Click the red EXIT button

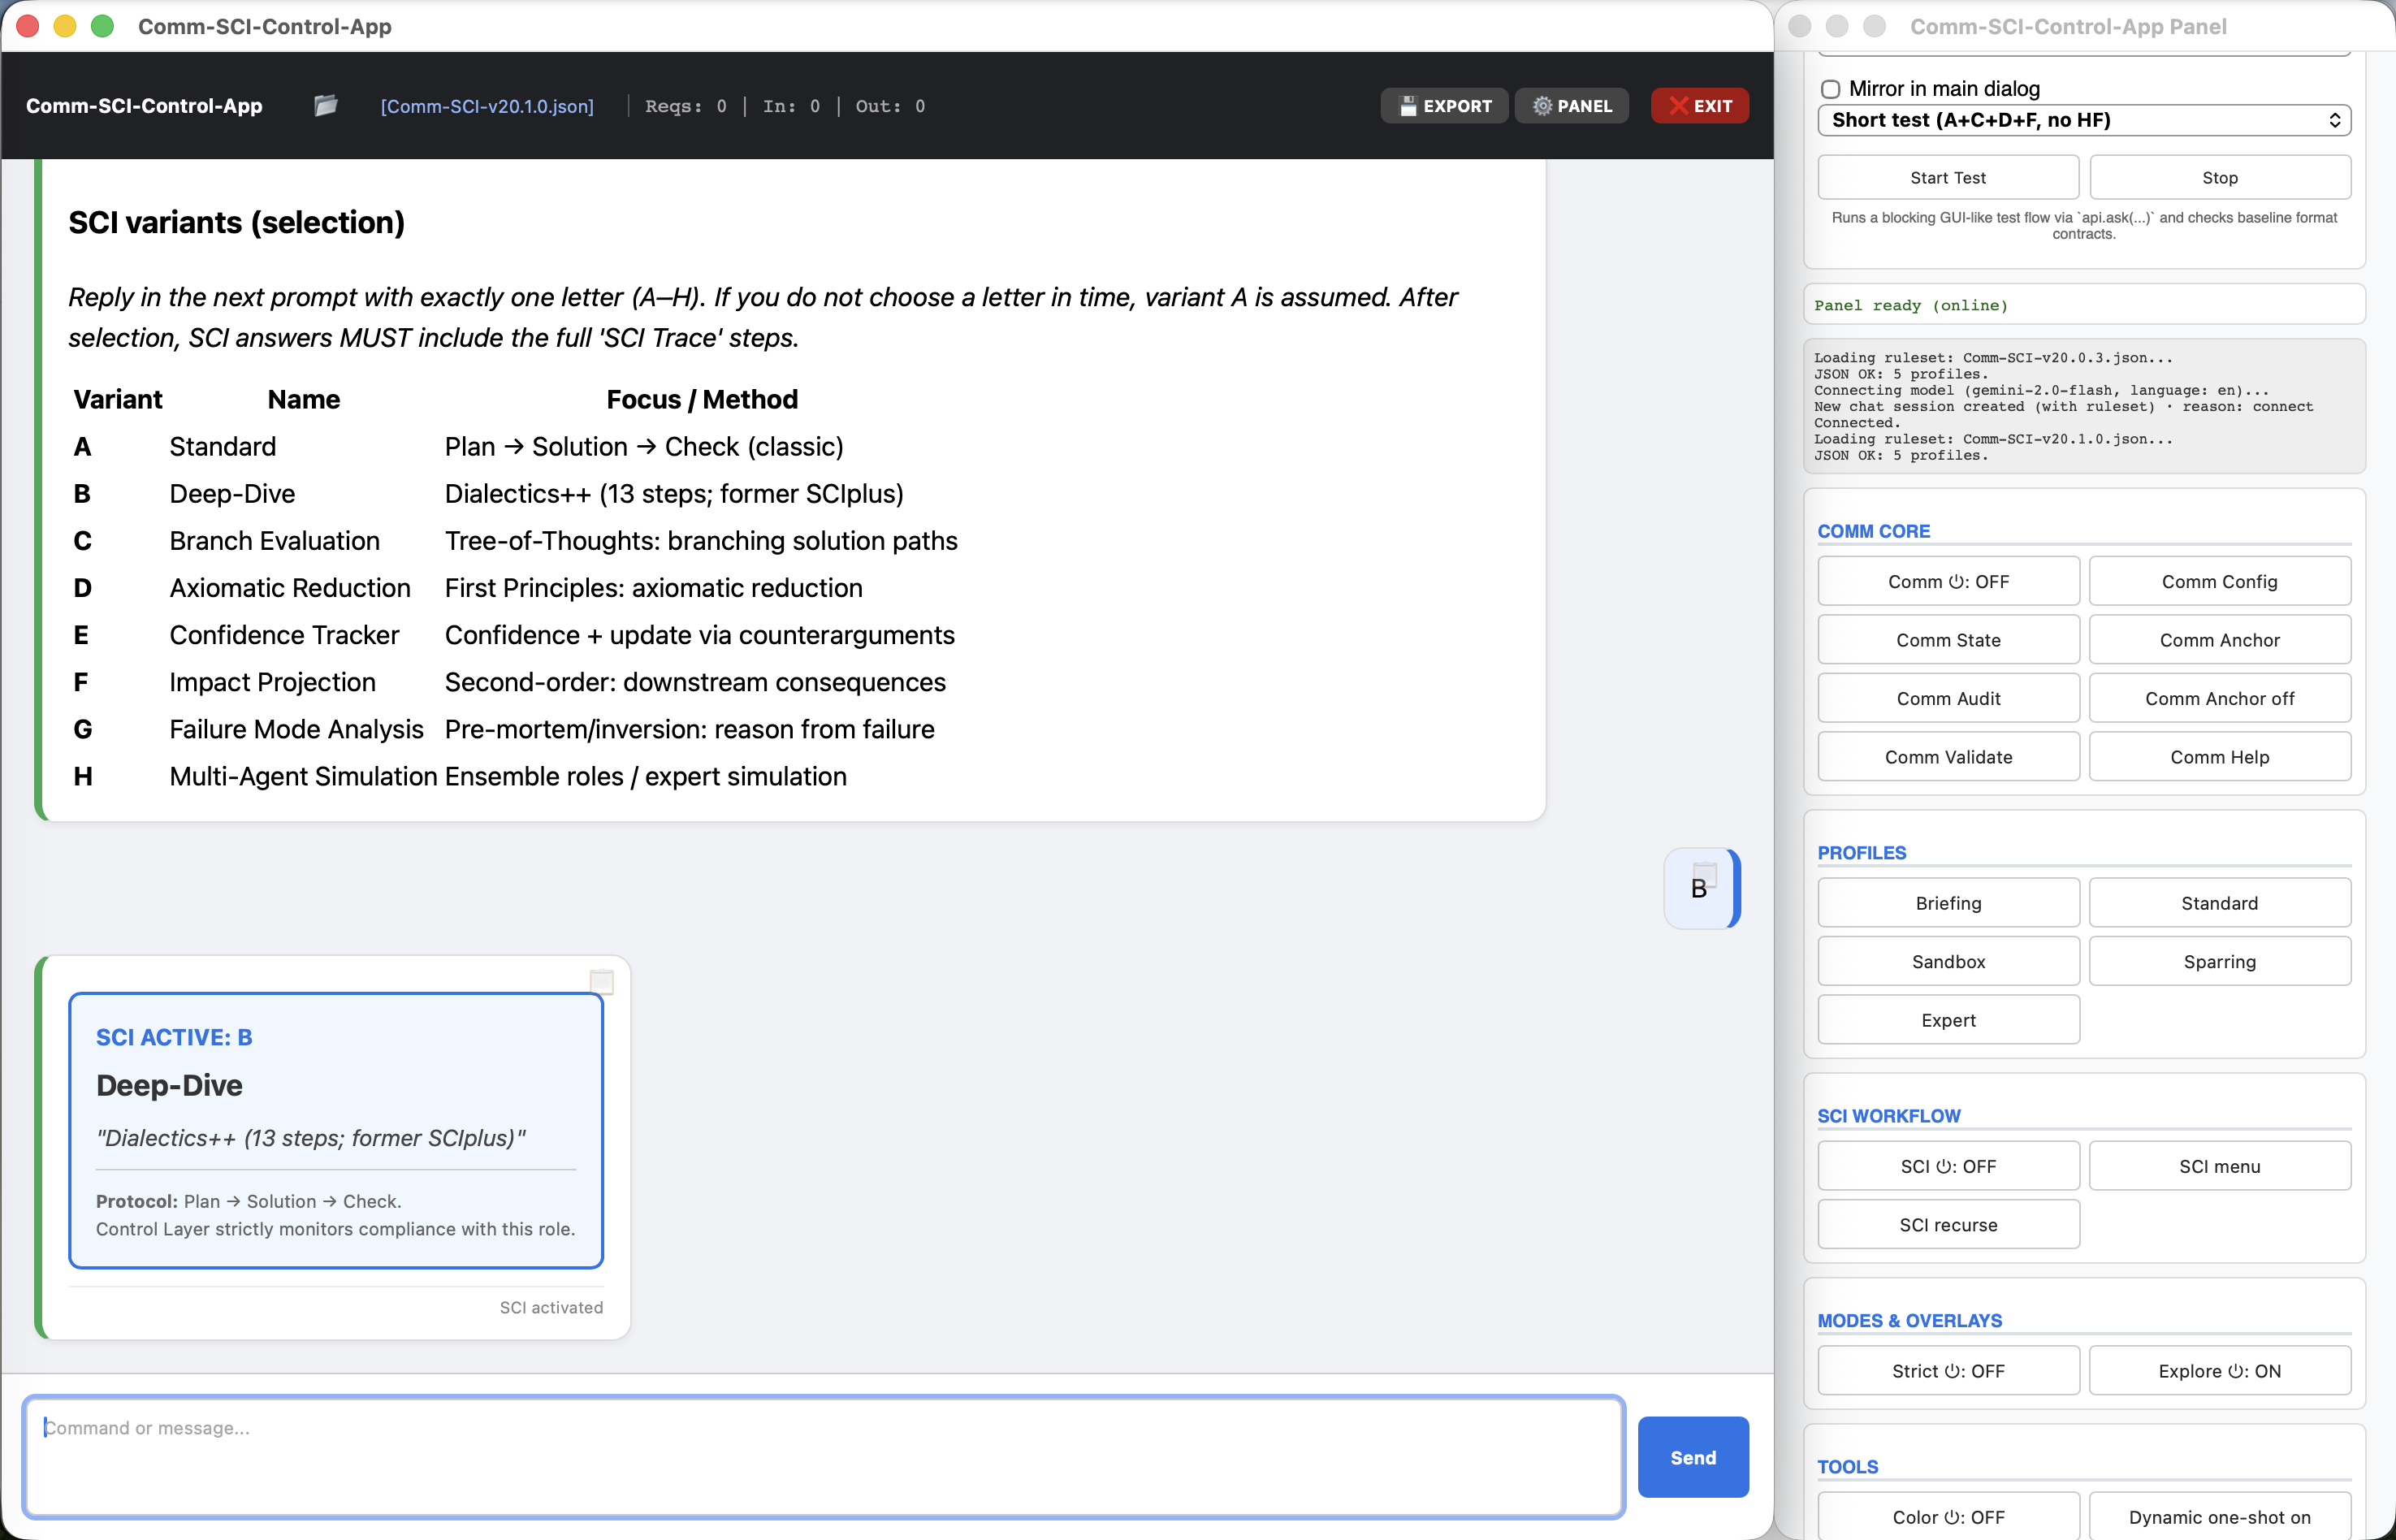pos(1699,106)
